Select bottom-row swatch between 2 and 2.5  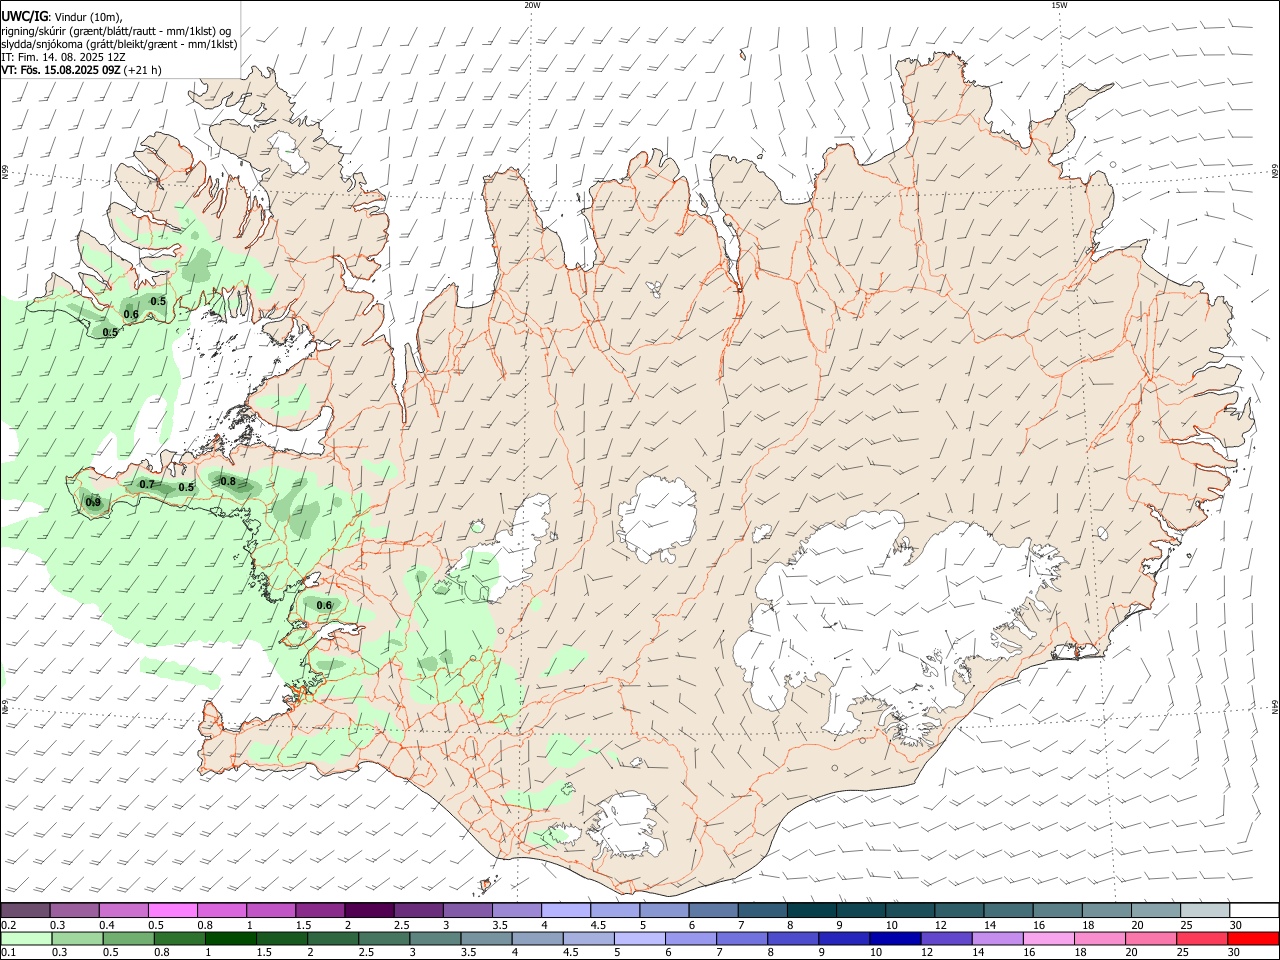click(333, 938)
